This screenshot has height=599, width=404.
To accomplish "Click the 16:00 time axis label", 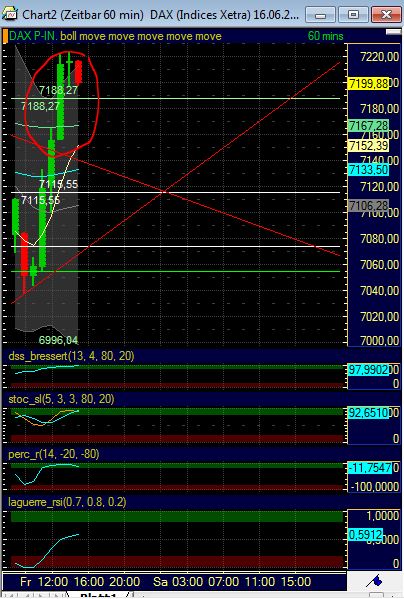I will pyautogui.click(x=89, y=582).
